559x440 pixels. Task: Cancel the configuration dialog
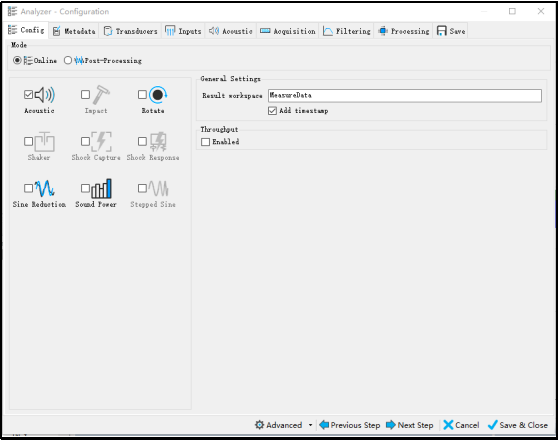tap(461, 425)
